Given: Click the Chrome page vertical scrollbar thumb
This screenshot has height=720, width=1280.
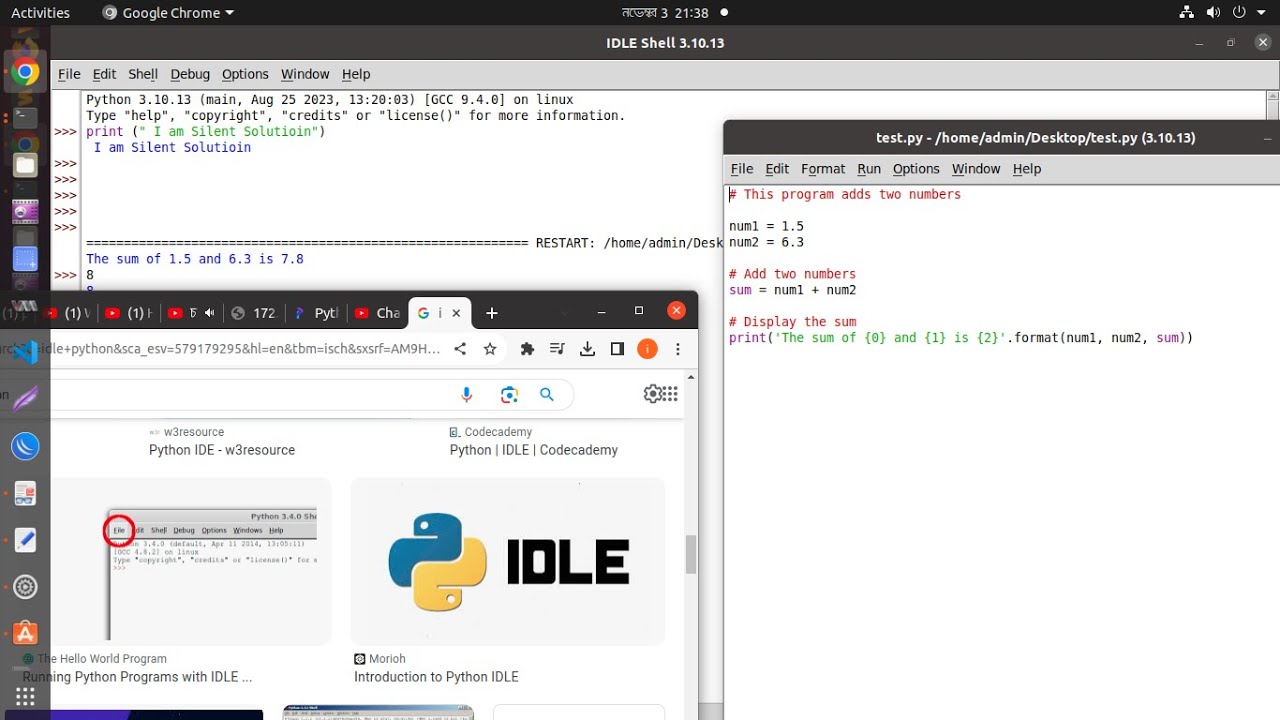Looking at the screenshot, I should (x=690, y=554).
